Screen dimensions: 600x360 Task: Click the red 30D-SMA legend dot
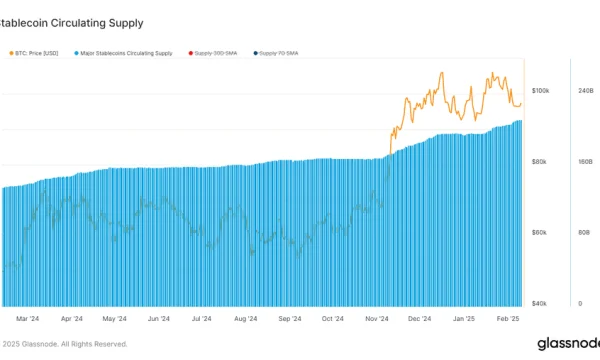[191, 53]
